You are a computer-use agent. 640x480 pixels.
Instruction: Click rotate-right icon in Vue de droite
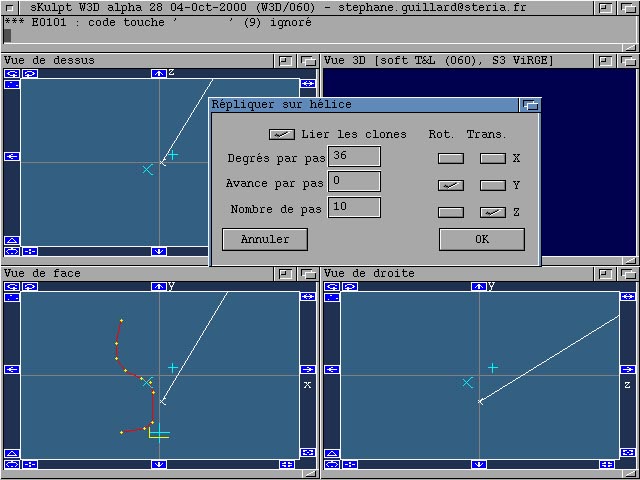pyautogui.click(x=350, y=287)
